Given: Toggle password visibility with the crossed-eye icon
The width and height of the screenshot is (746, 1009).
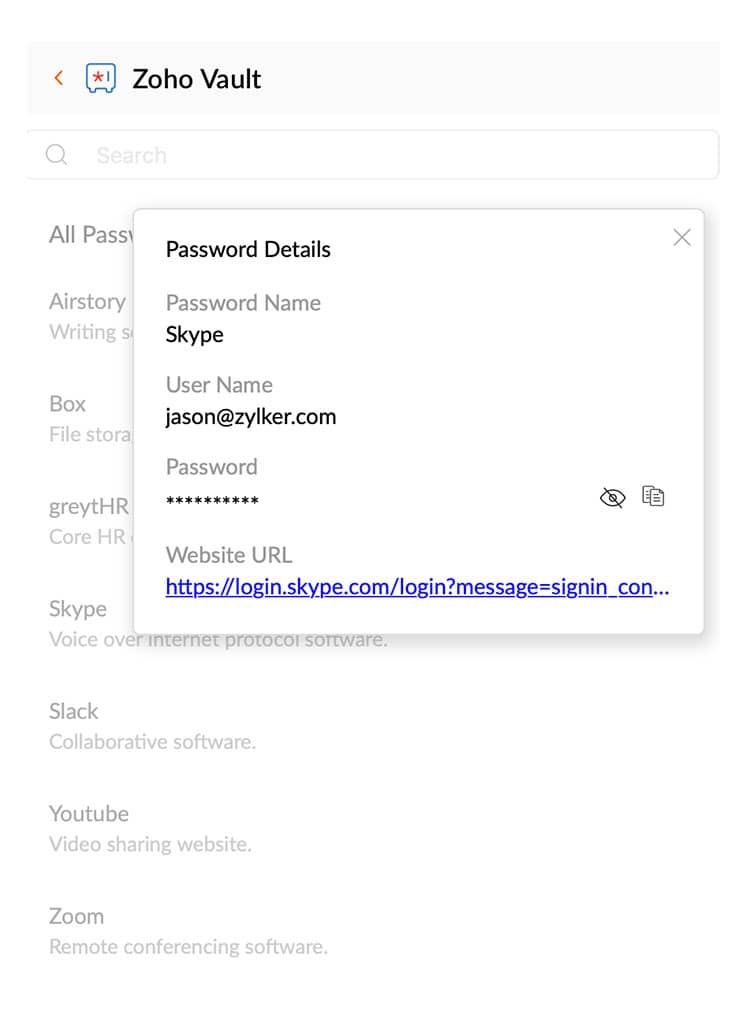Looking at the screenshot, I should click(613, 496).
